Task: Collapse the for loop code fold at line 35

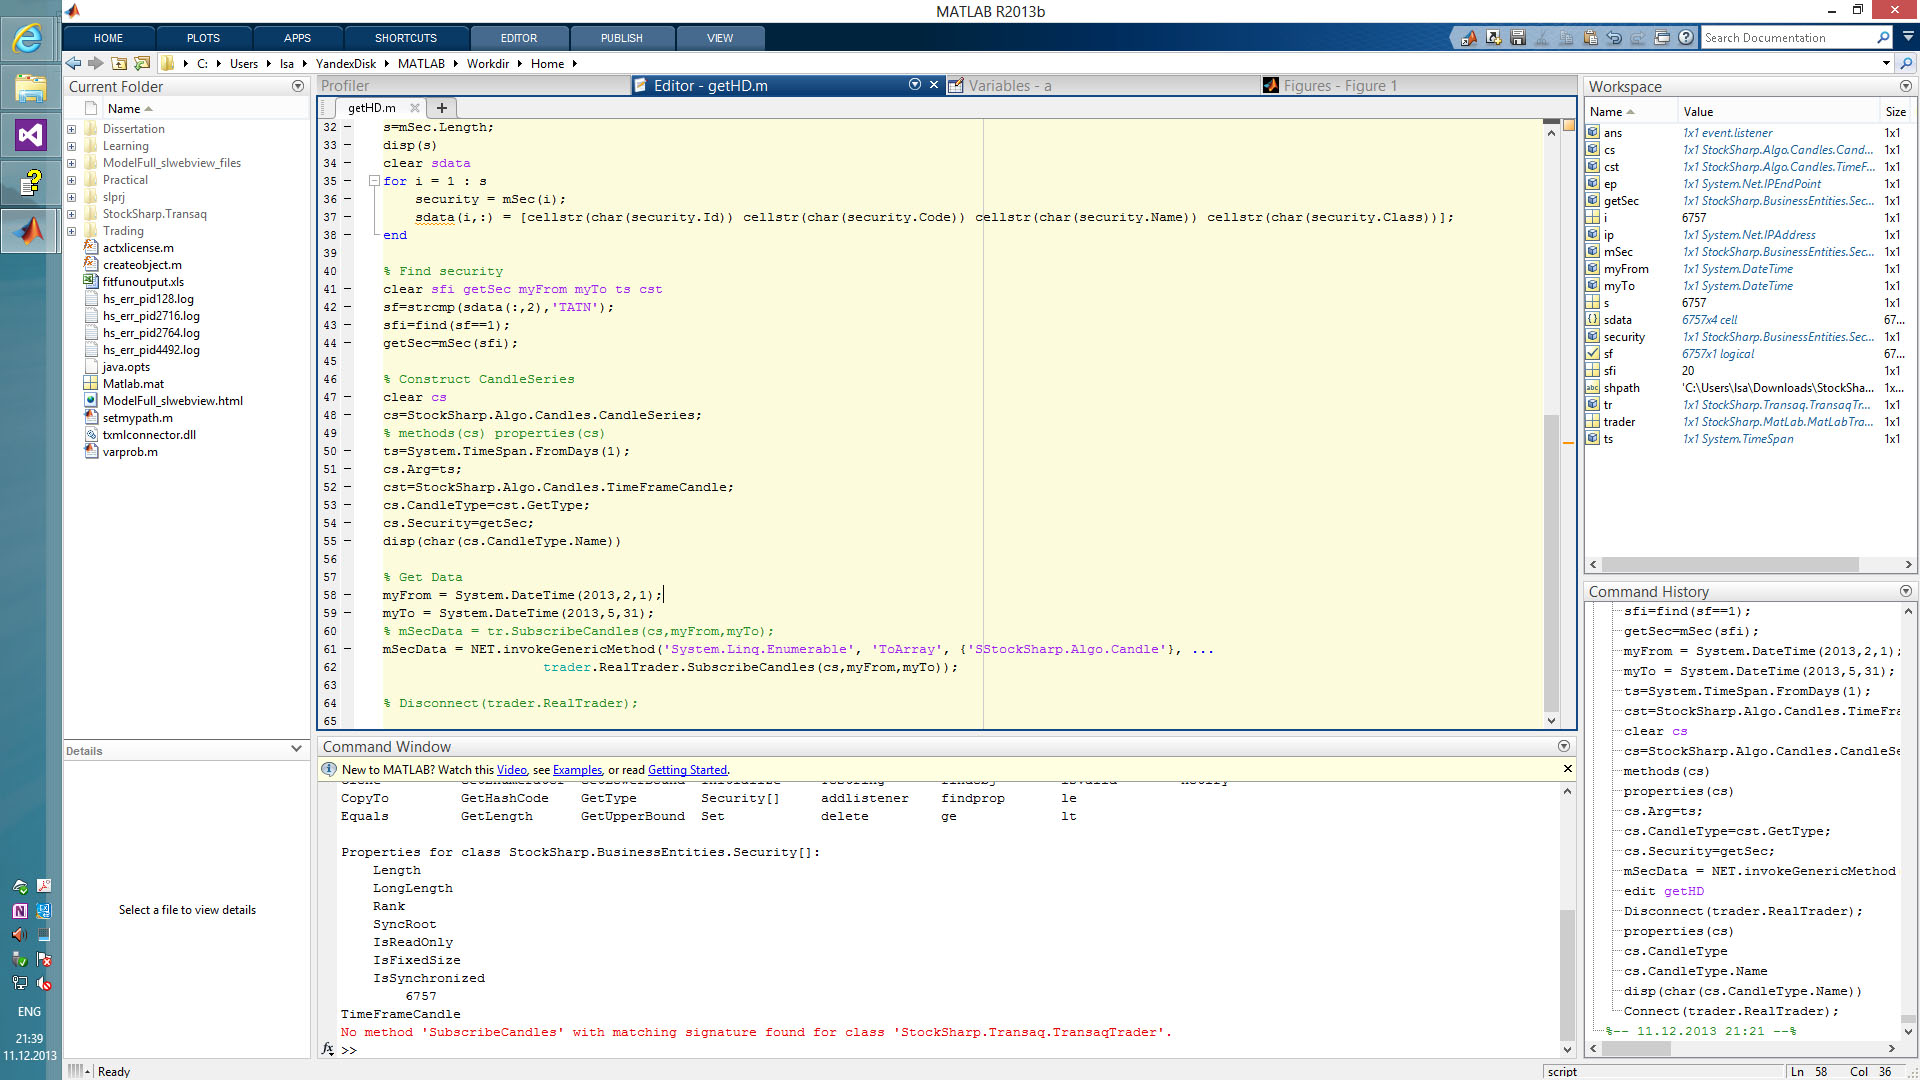Action: [374, 181]
